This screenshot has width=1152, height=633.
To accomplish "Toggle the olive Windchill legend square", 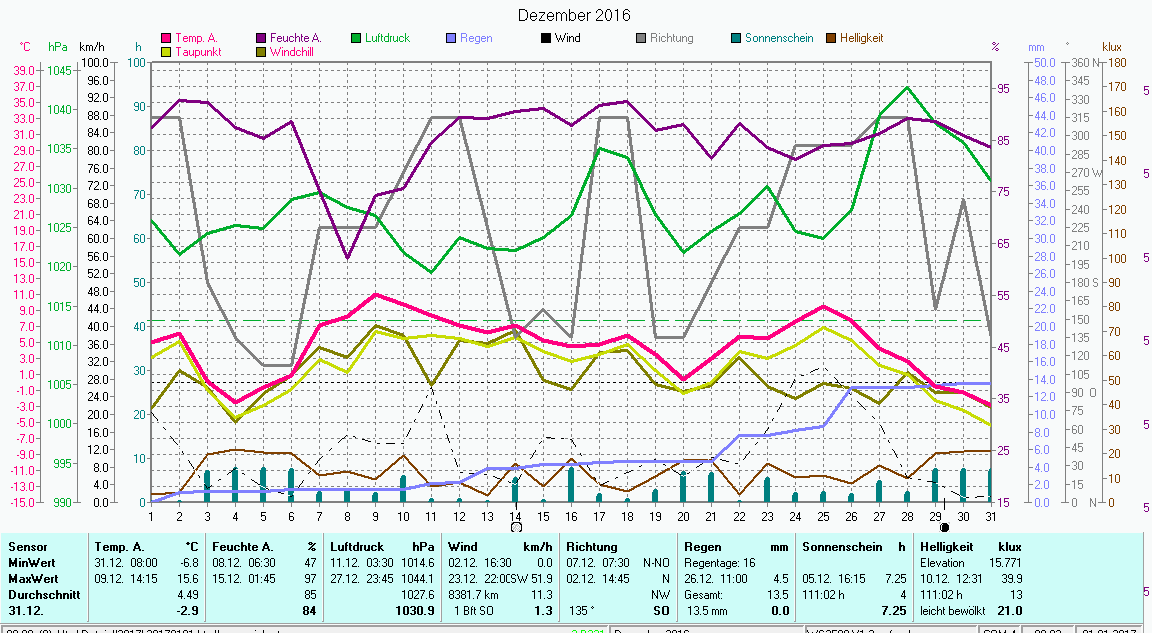I will tap(262, 51).
